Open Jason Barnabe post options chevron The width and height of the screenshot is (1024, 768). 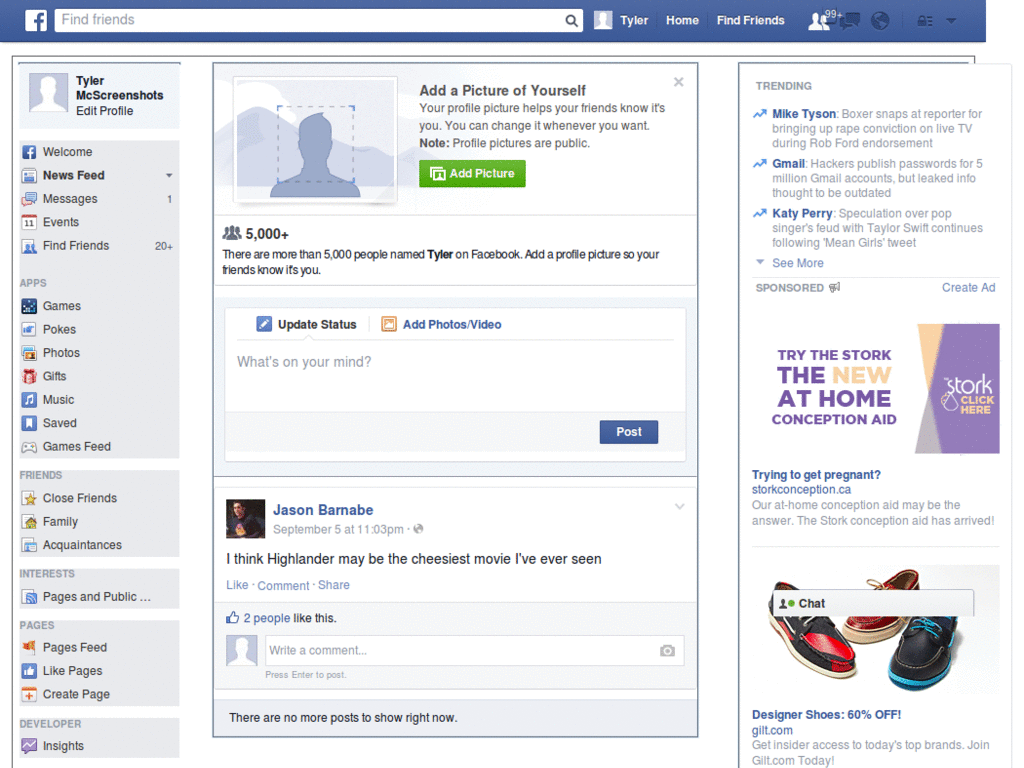680,507
